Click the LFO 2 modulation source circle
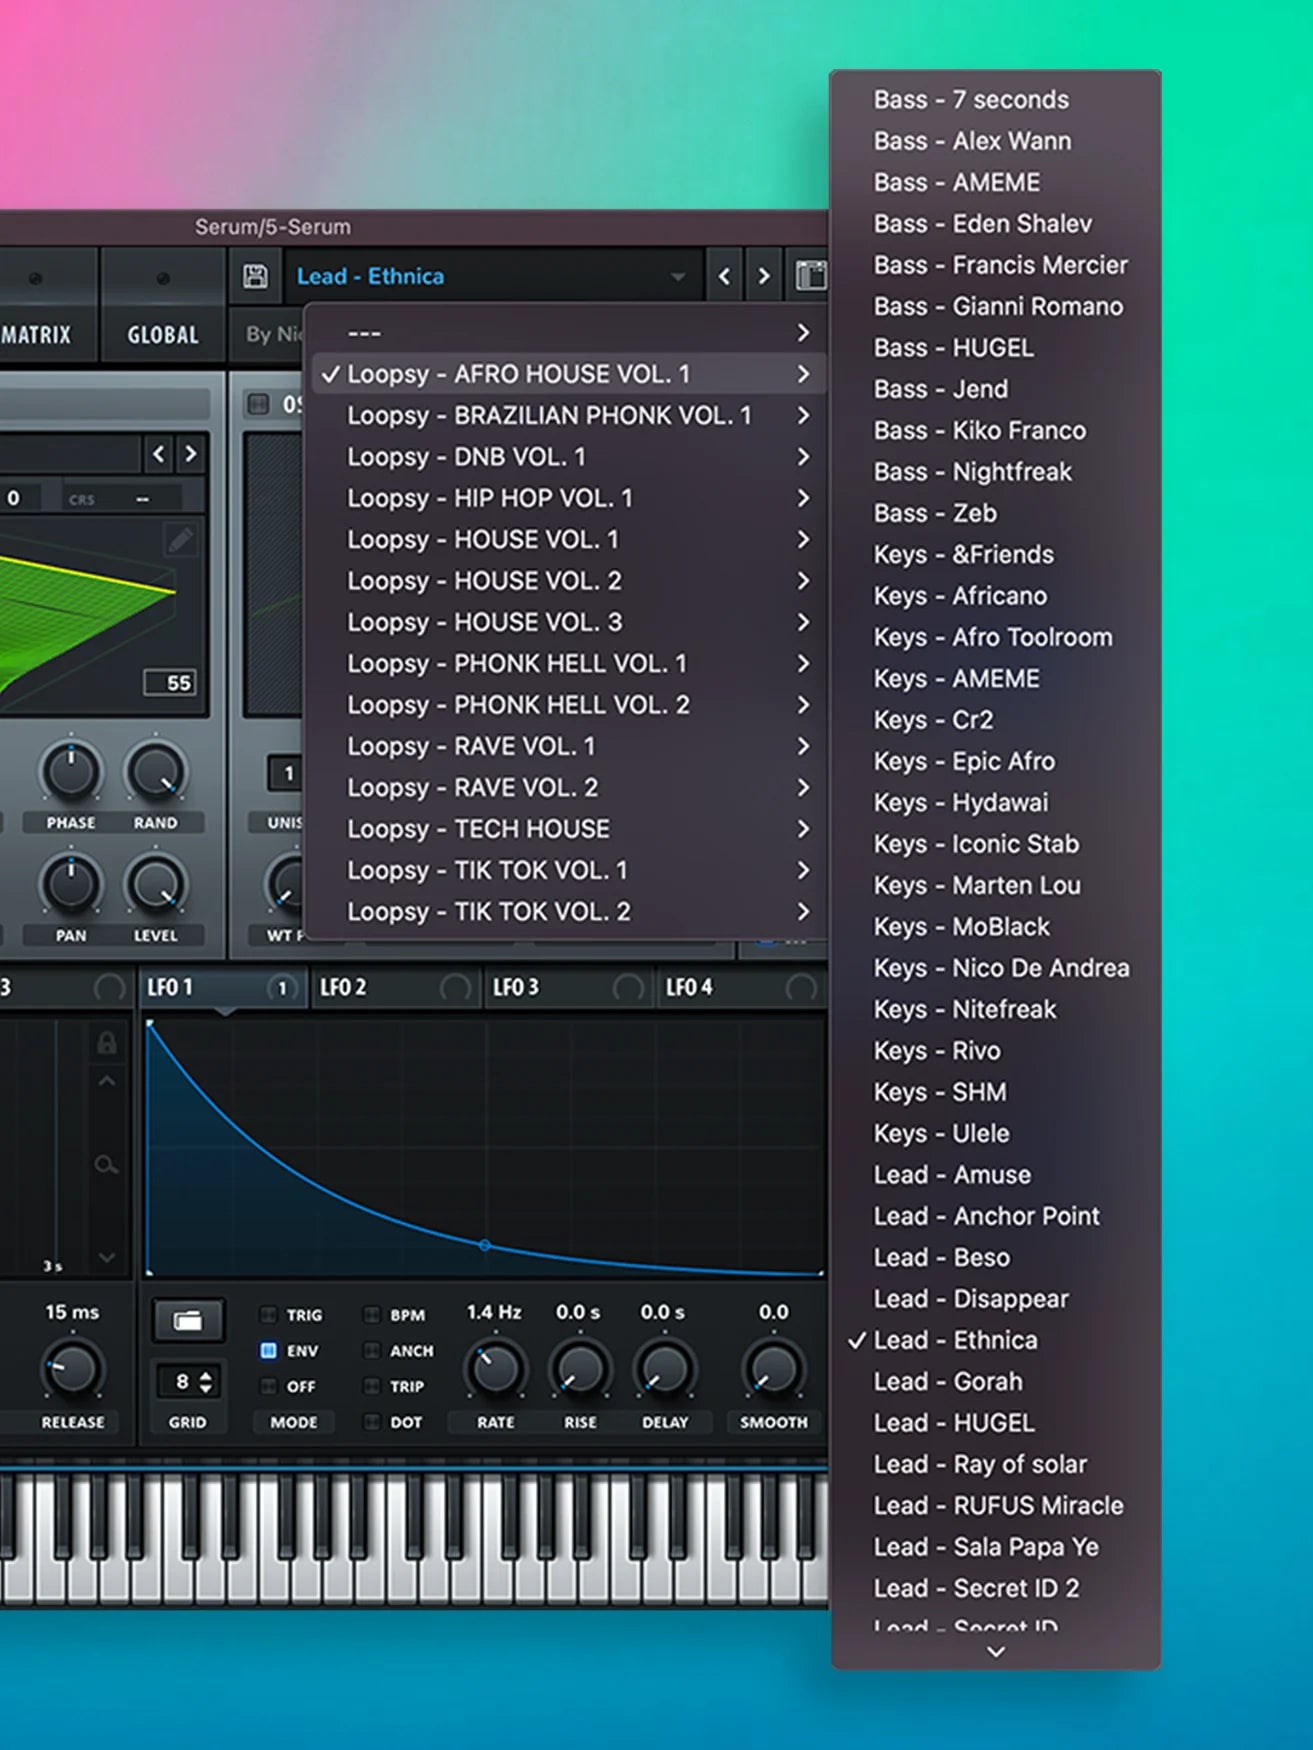Screen dimensions: 1313x1750 click(455, 988)
